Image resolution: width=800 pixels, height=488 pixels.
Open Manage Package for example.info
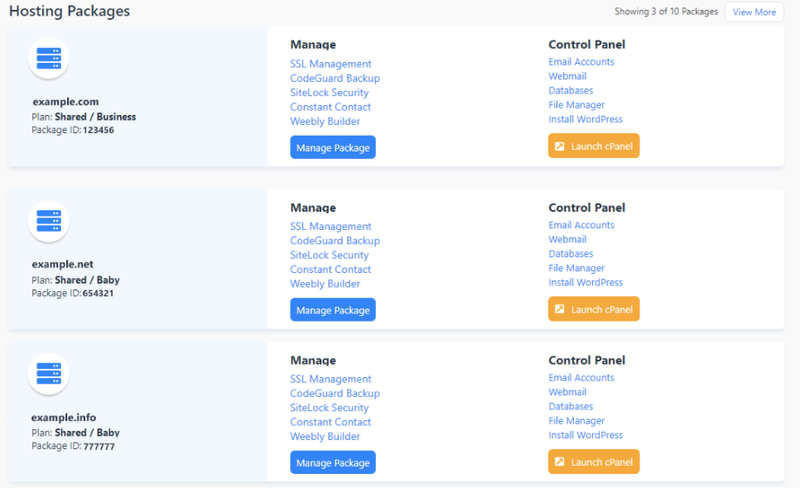click(x=333, y=462)
